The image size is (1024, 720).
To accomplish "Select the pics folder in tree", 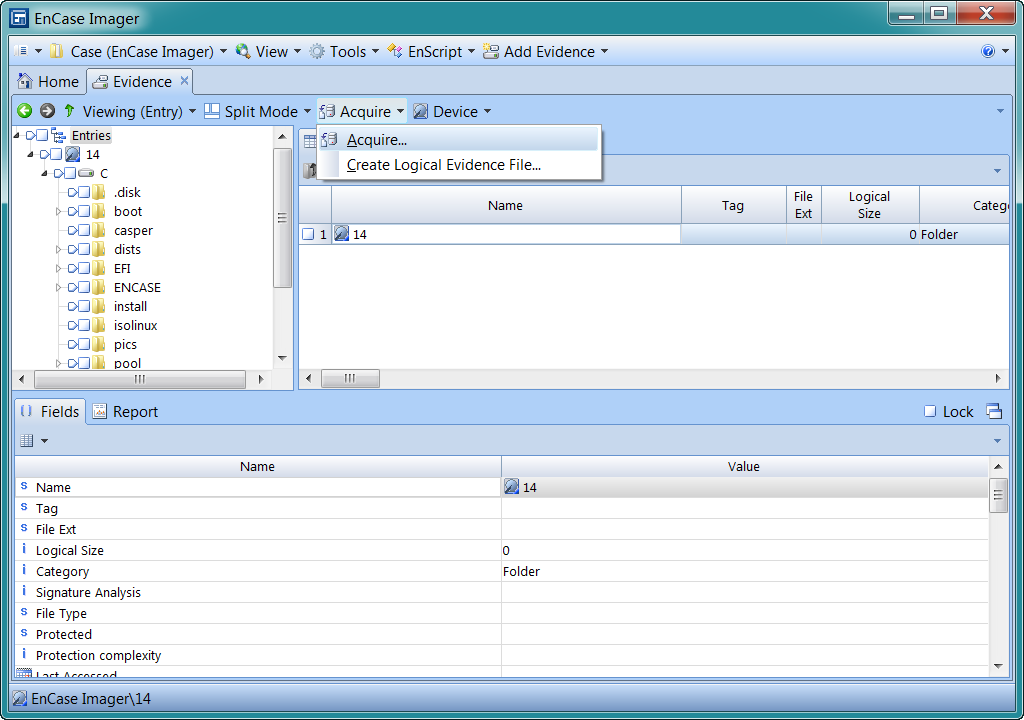I will click(125, 344).
